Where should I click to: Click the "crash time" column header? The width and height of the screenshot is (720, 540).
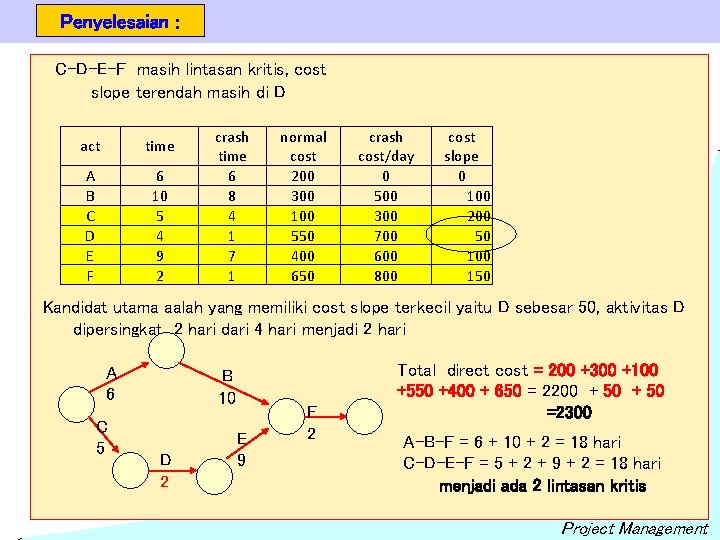click(x=232, y=146)
